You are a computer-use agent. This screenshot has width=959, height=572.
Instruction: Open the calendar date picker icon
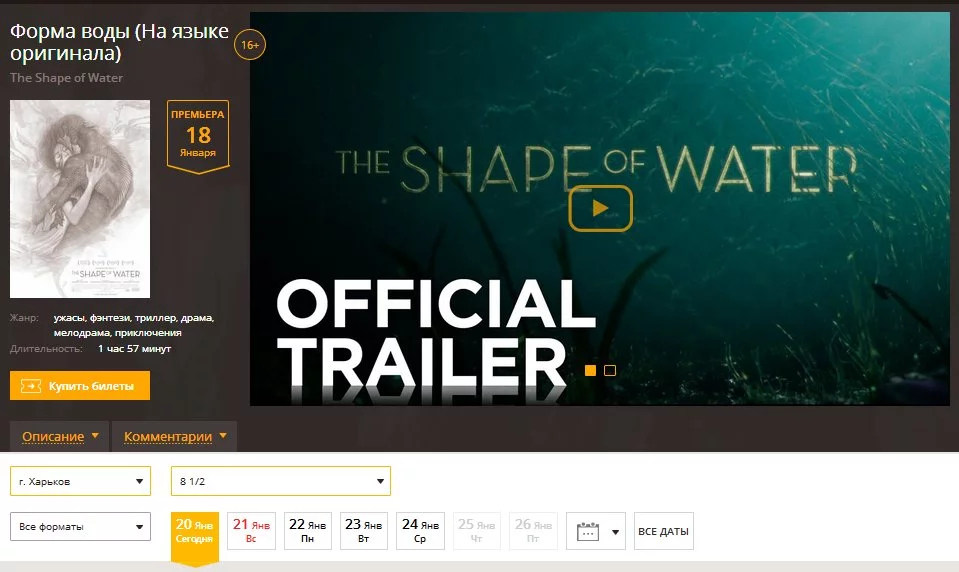pos(588,532)
